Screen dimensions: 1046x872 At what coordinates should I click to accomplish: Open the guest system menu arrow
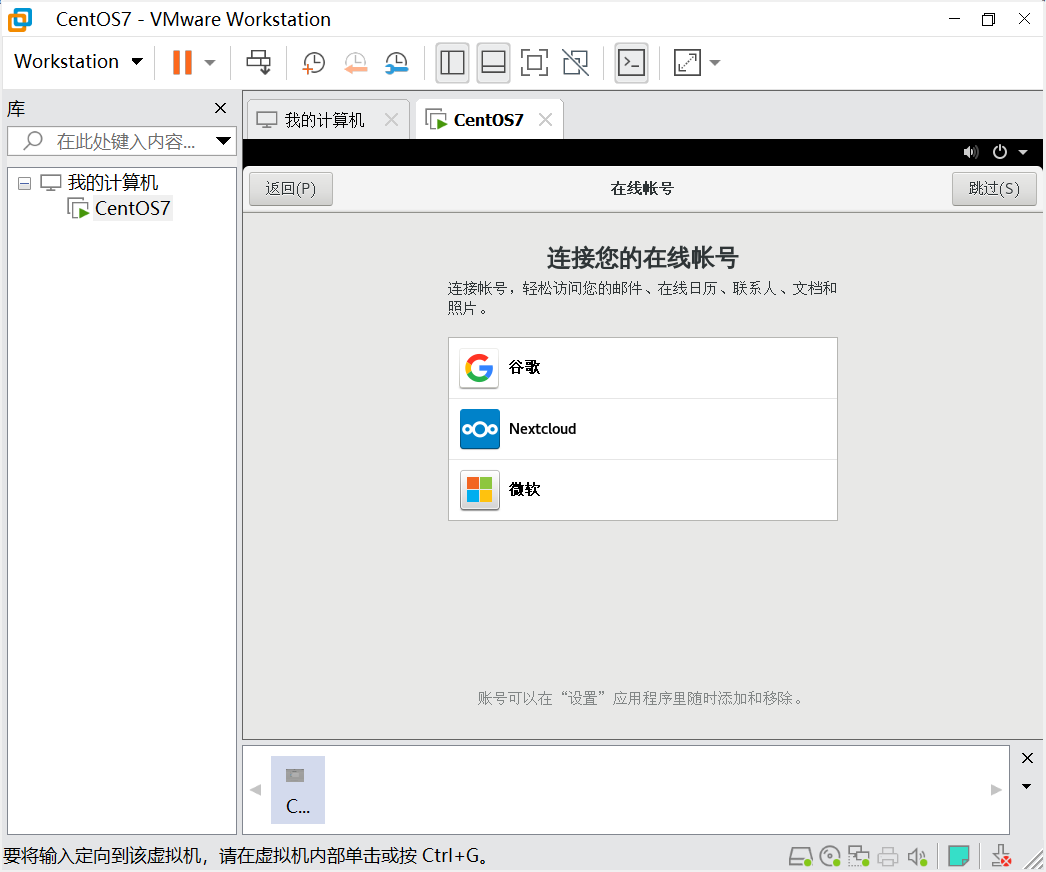pyautogui.click(x=1023, y=152)
